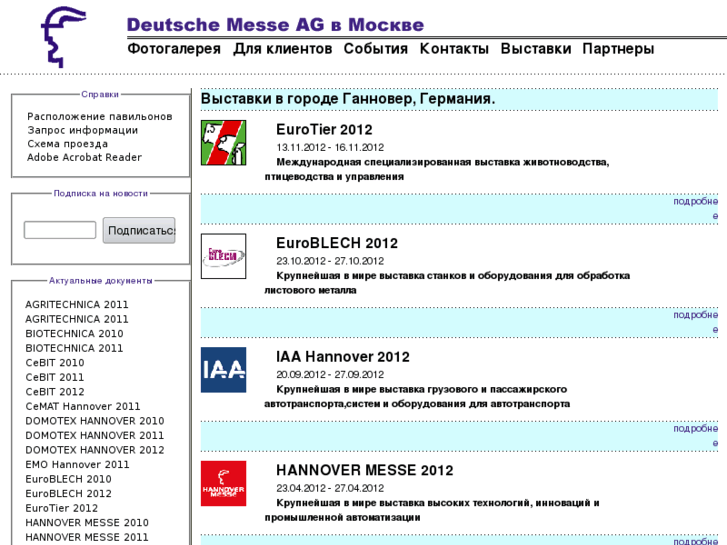Open EuroBLECH 2012 exhibition title
This screenshot has width=727, height=545.
click(337, 243)
